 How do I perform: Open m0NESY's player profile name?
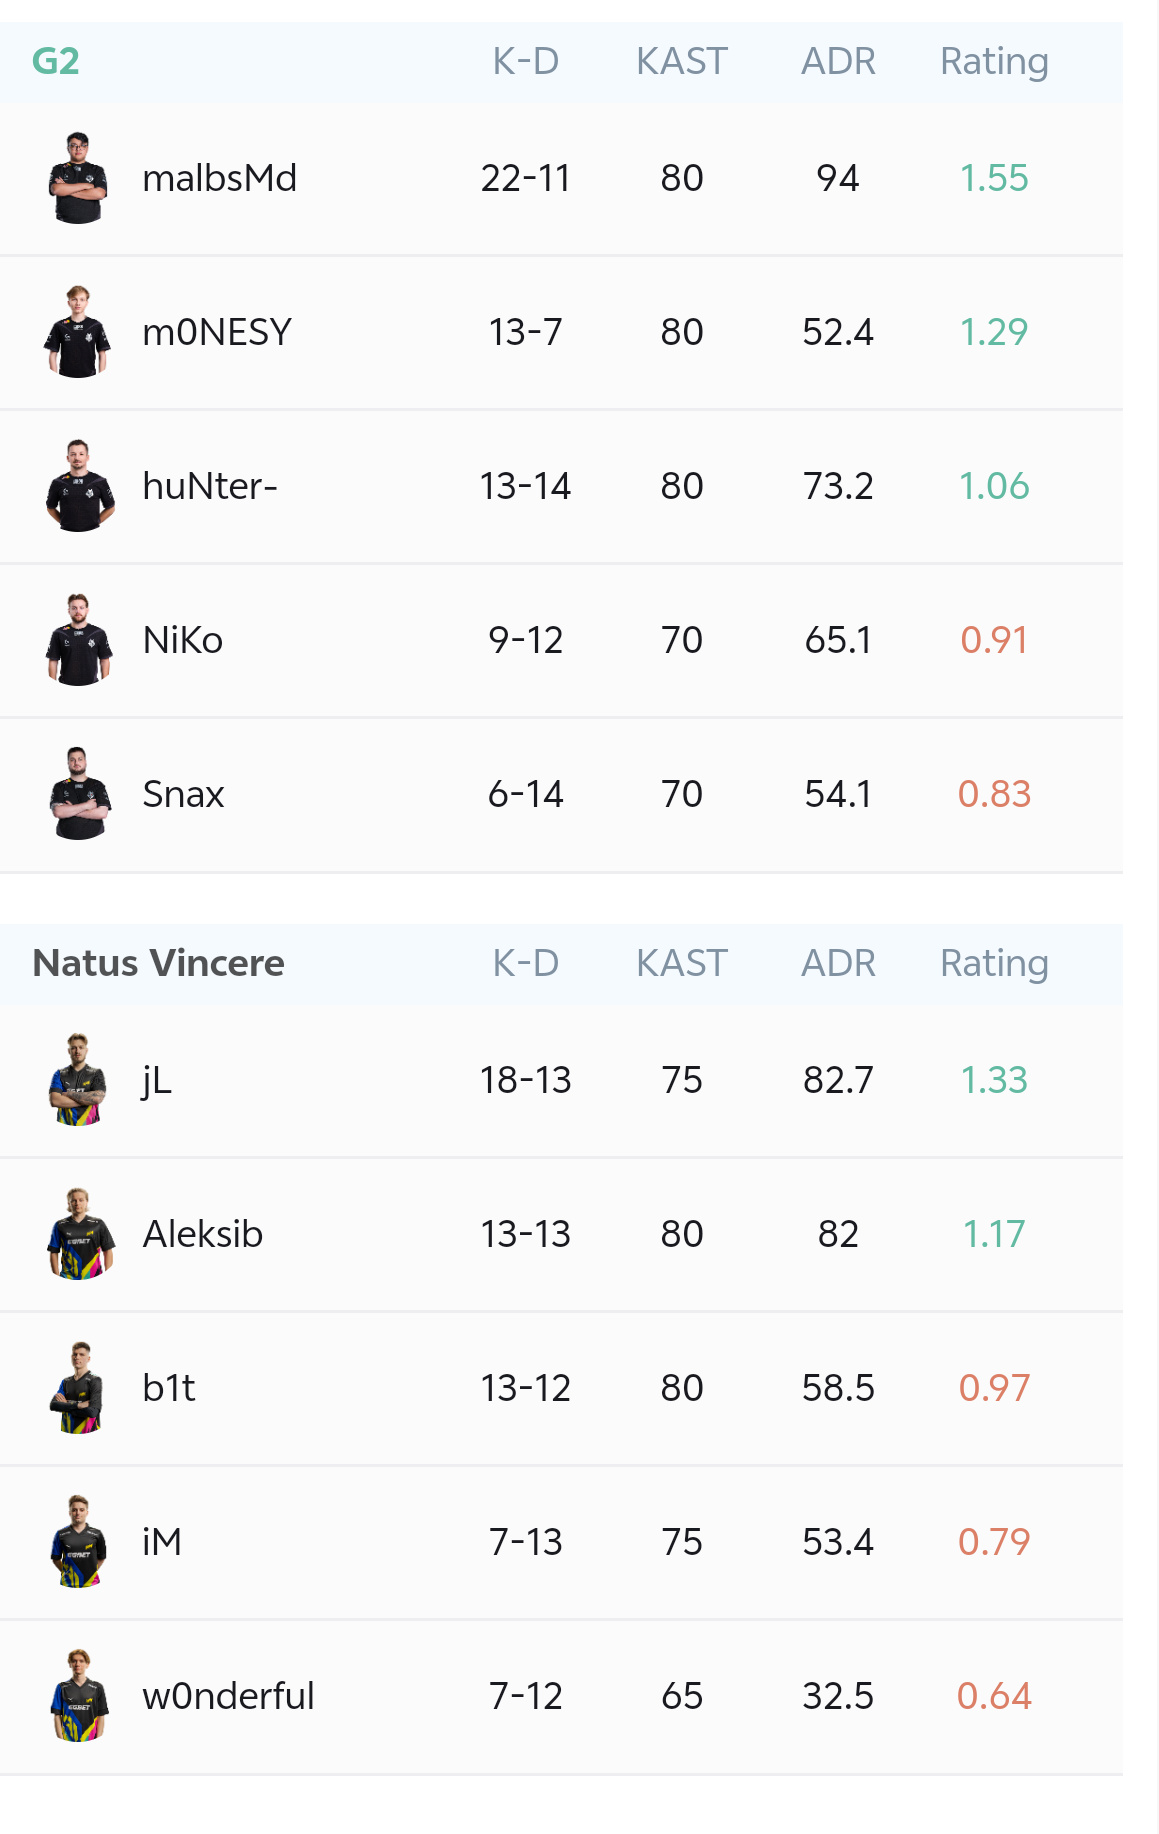pos(217,333)
